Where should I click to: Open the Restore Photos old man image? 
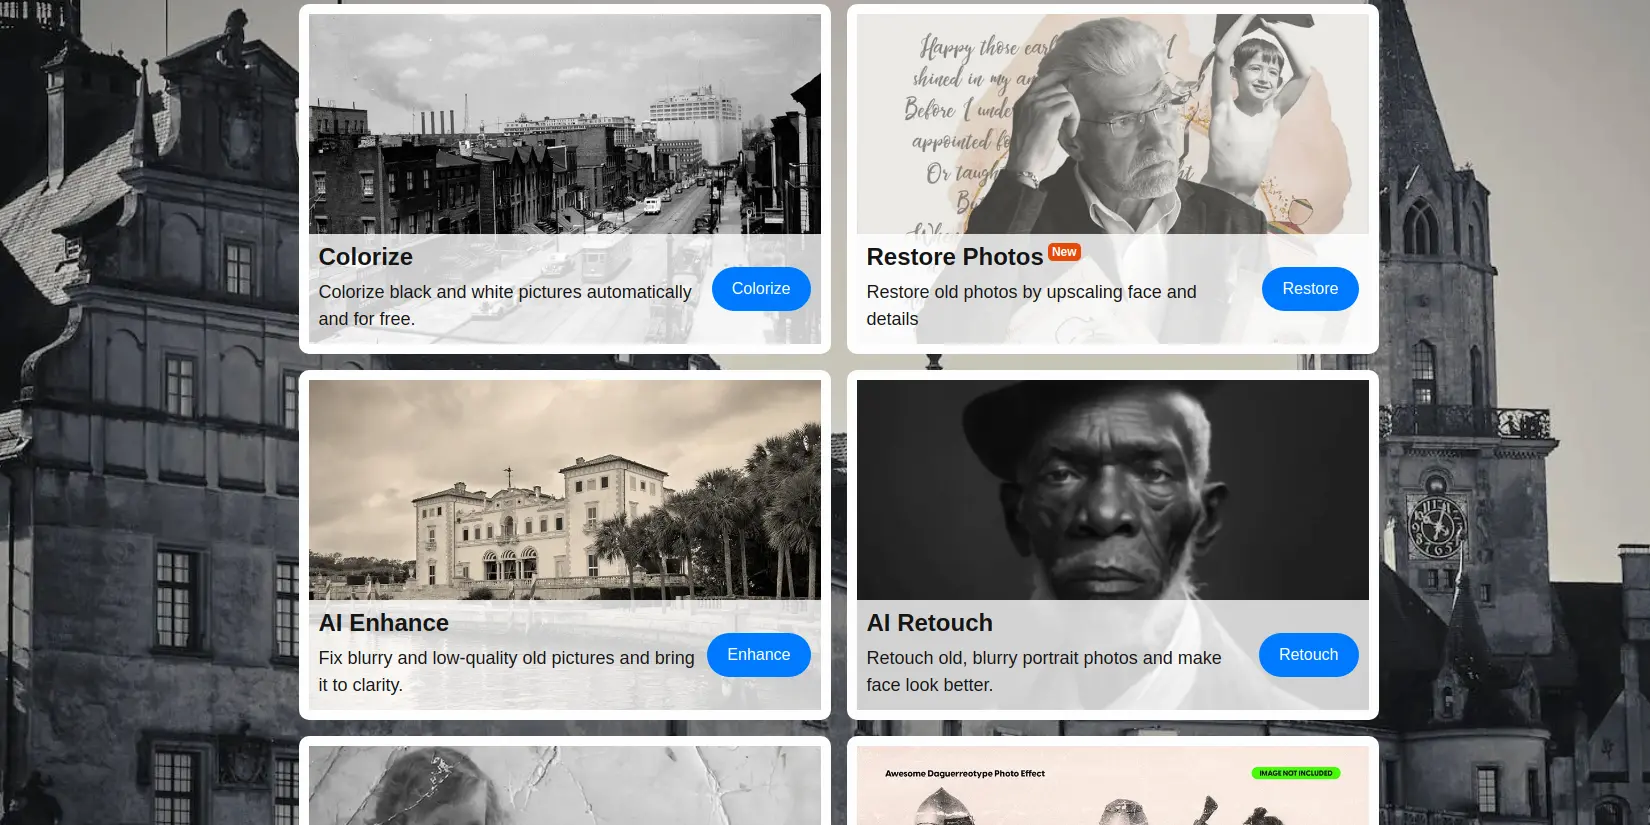[x=1113, y=124]
